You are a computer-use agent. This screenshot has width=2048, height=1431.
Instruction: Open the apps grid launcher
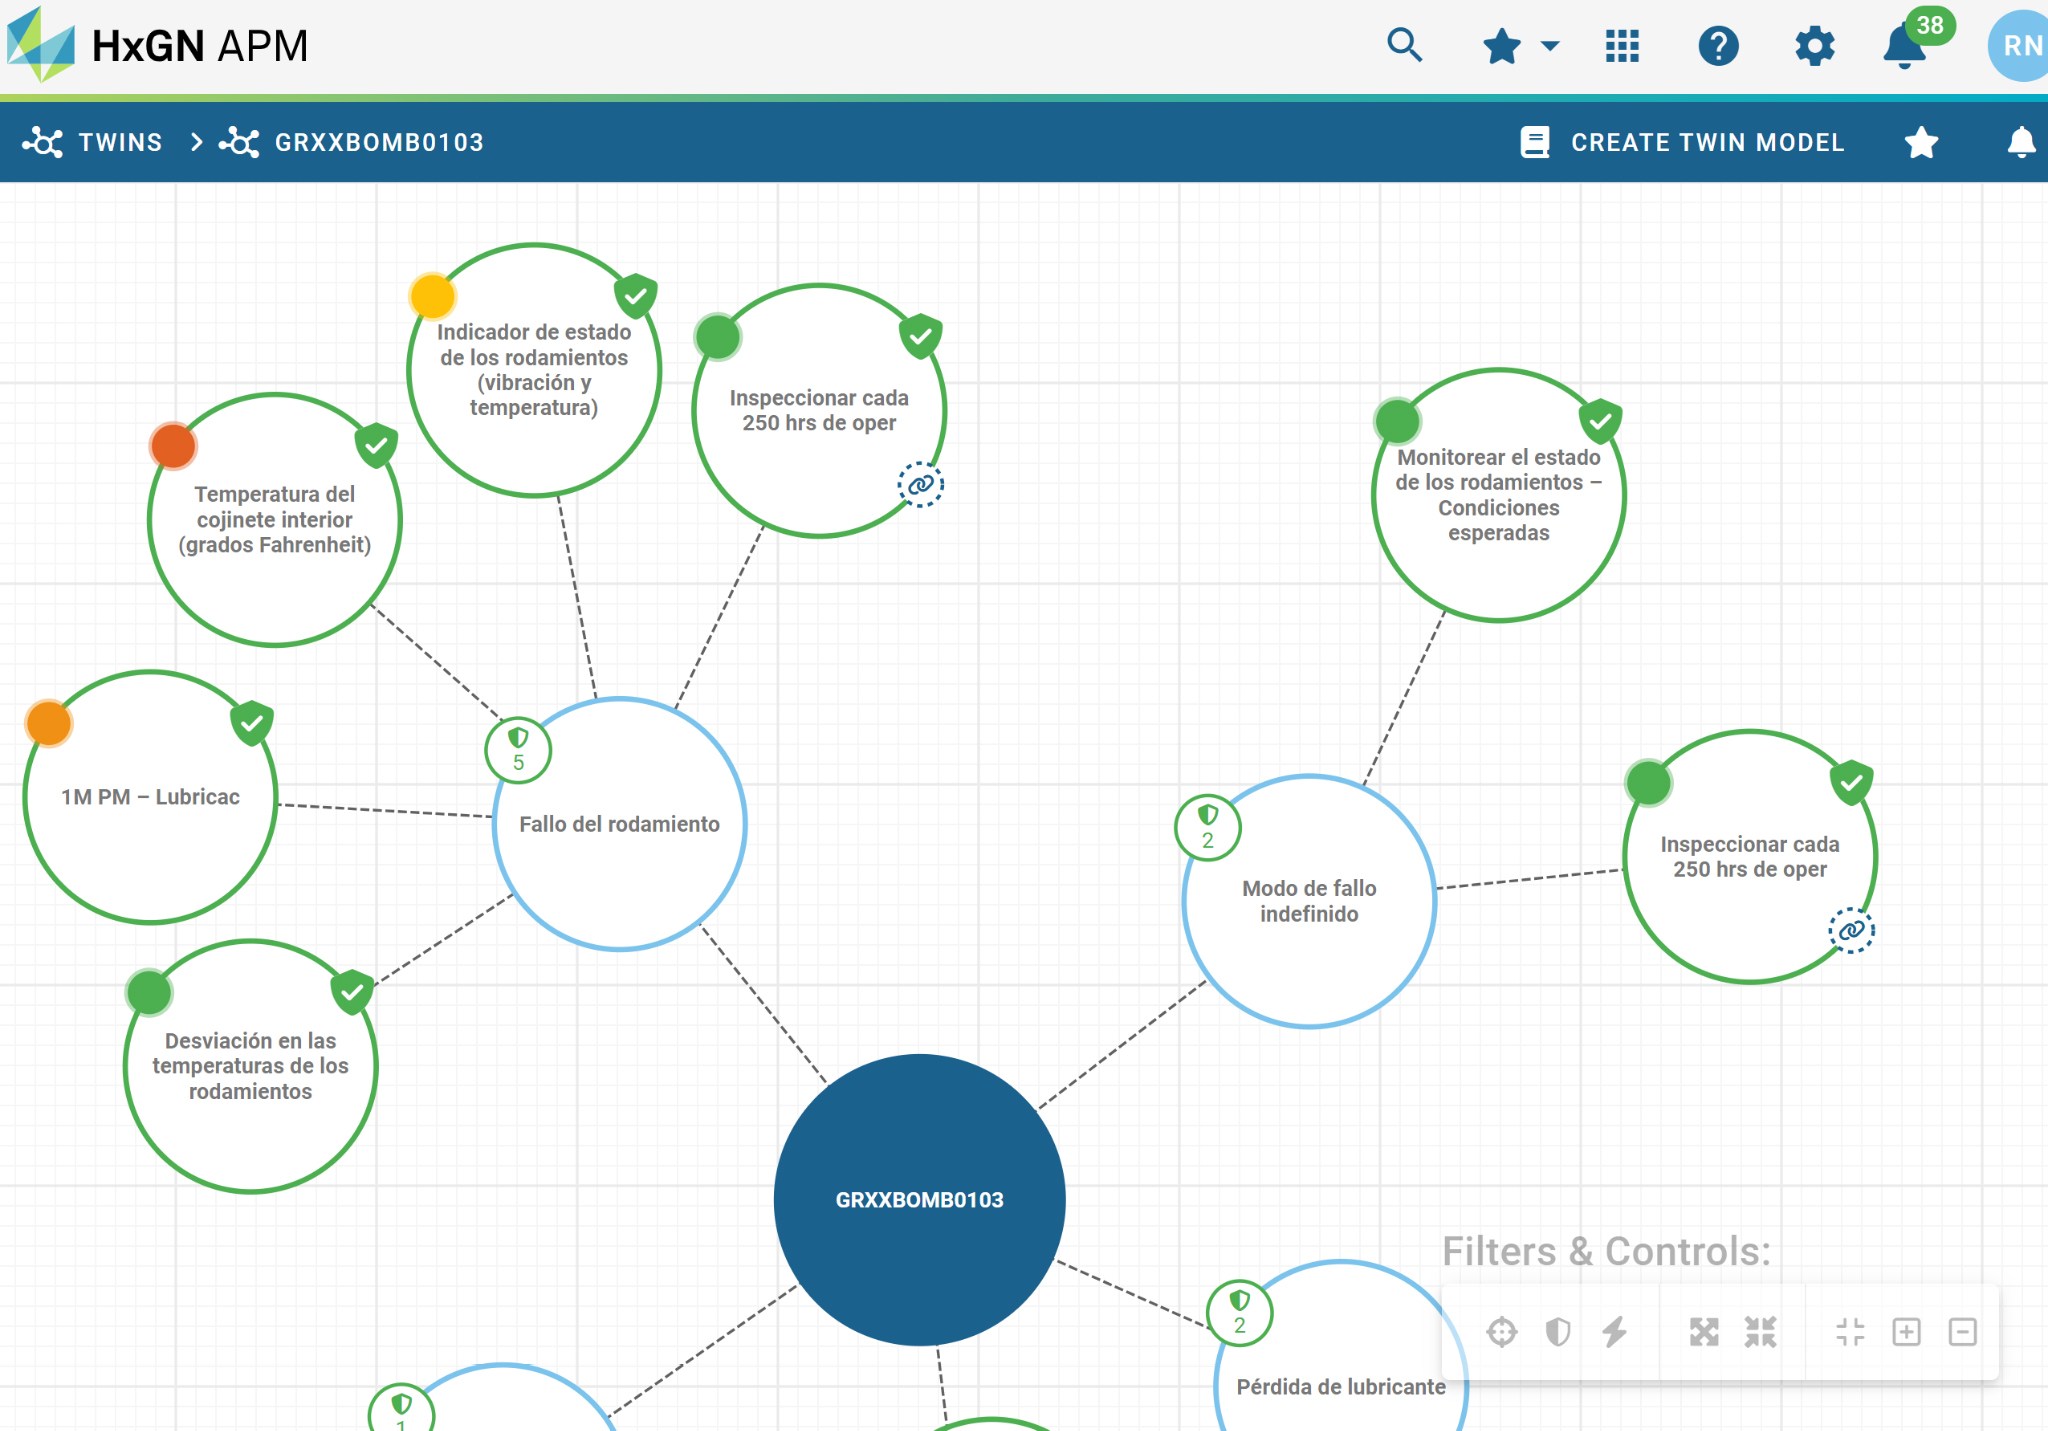coord(1622,45)
